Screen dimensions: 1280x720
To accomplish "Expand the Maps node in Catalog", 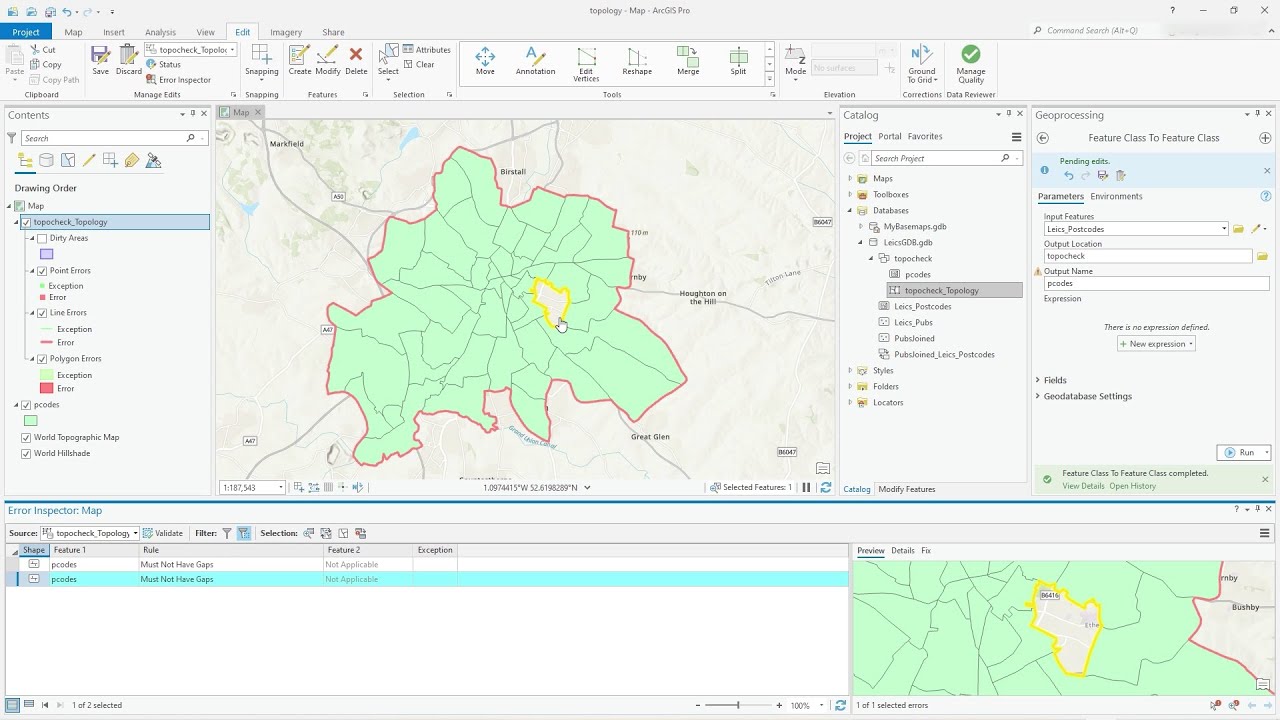I will point(850,179).
